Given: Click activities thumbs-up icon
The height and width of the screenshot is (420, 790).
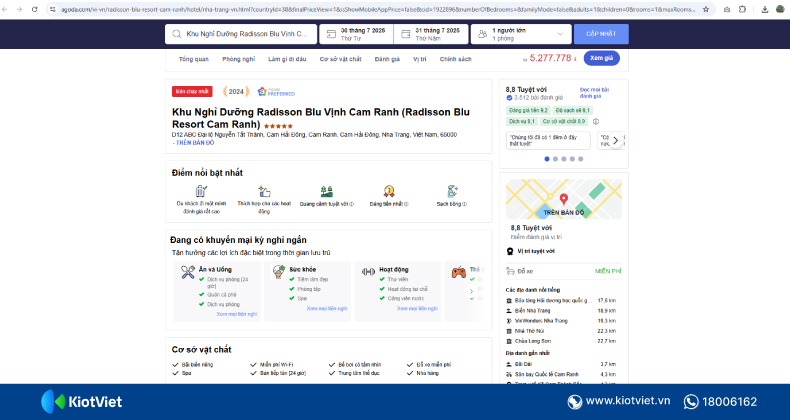Looking at the screenshot, I should pyautogui.click(x=264, y=191).
